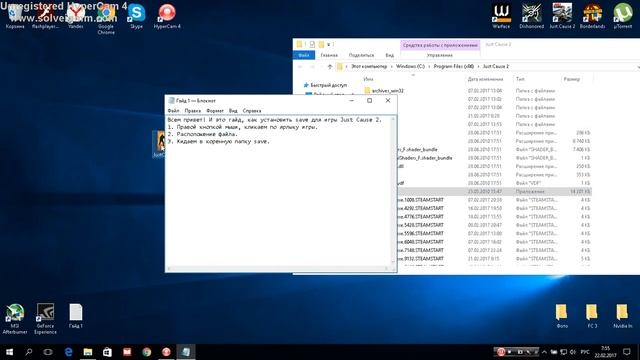Select the file ending .9132.STEAMSTART
Screen dimensions: 640x360
(x=420, y=259)
